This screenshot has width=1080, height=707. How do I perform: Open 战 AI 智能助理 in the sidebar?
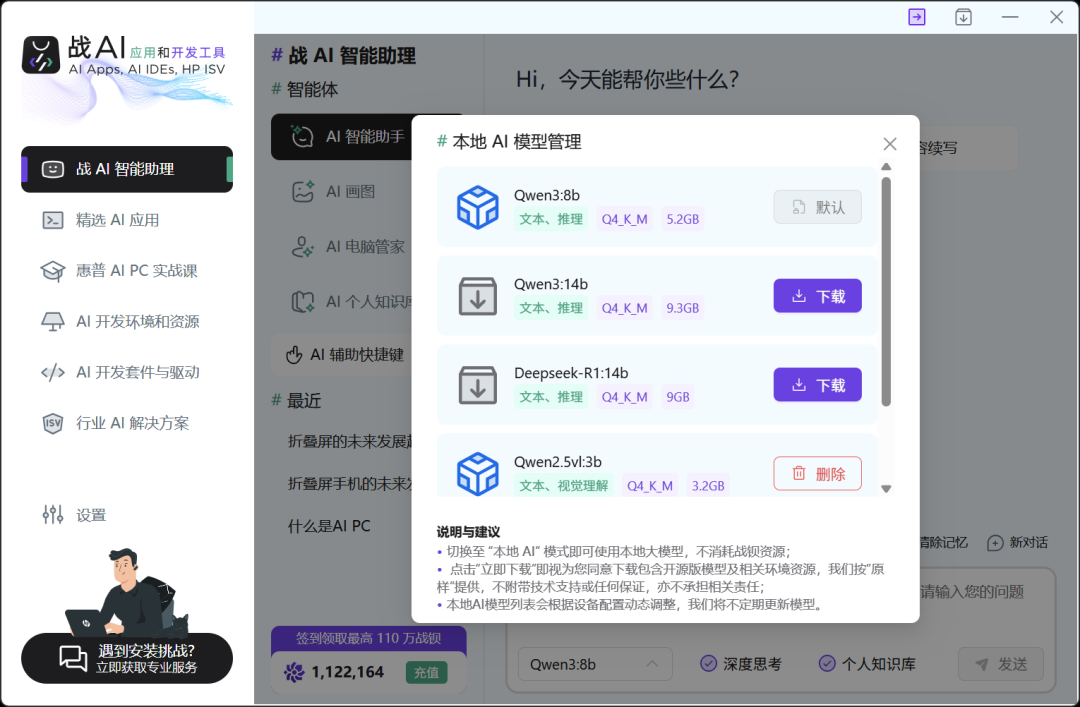127,169
